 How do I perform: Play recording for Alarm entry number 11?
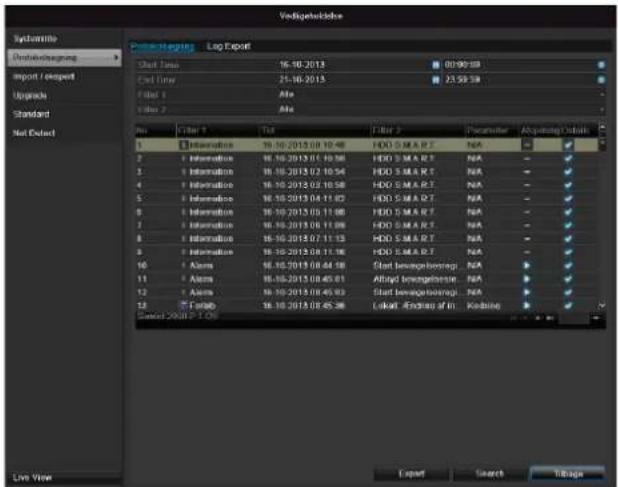[527, 279]
